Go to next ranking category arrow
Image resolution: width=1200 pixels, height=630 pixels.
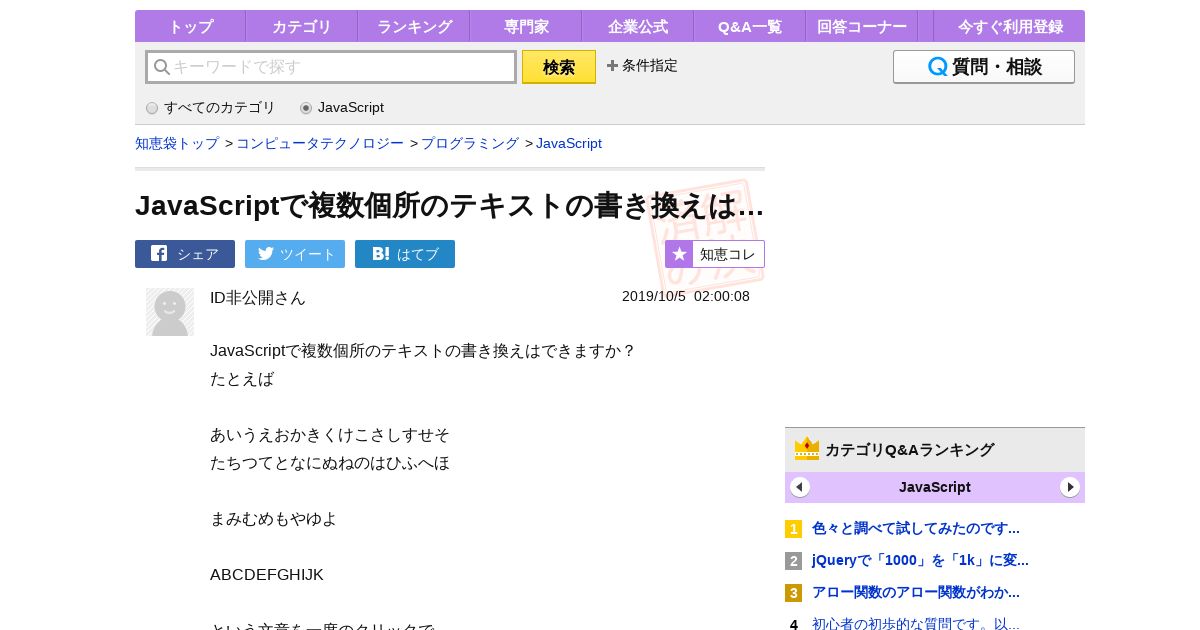point(1070,487)
